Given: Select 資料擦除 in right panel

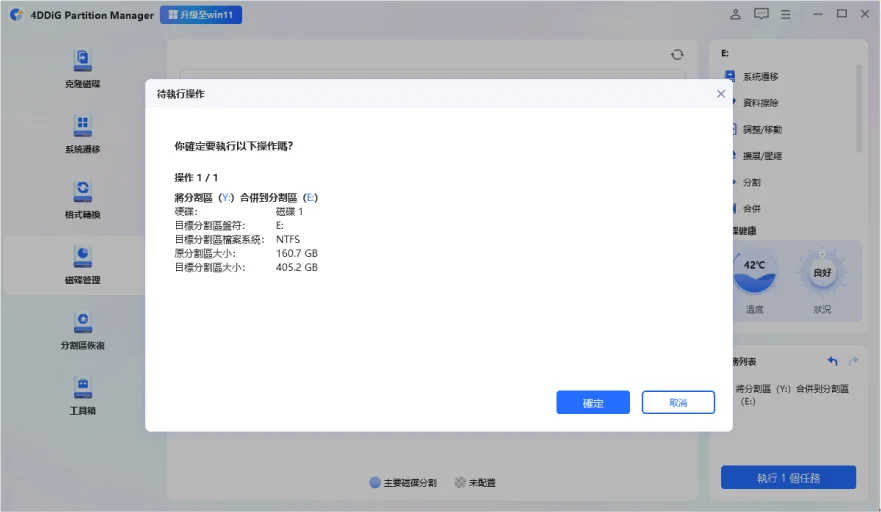Looking at the screenshot, I should pyautogui.click(x=760, y=103).
